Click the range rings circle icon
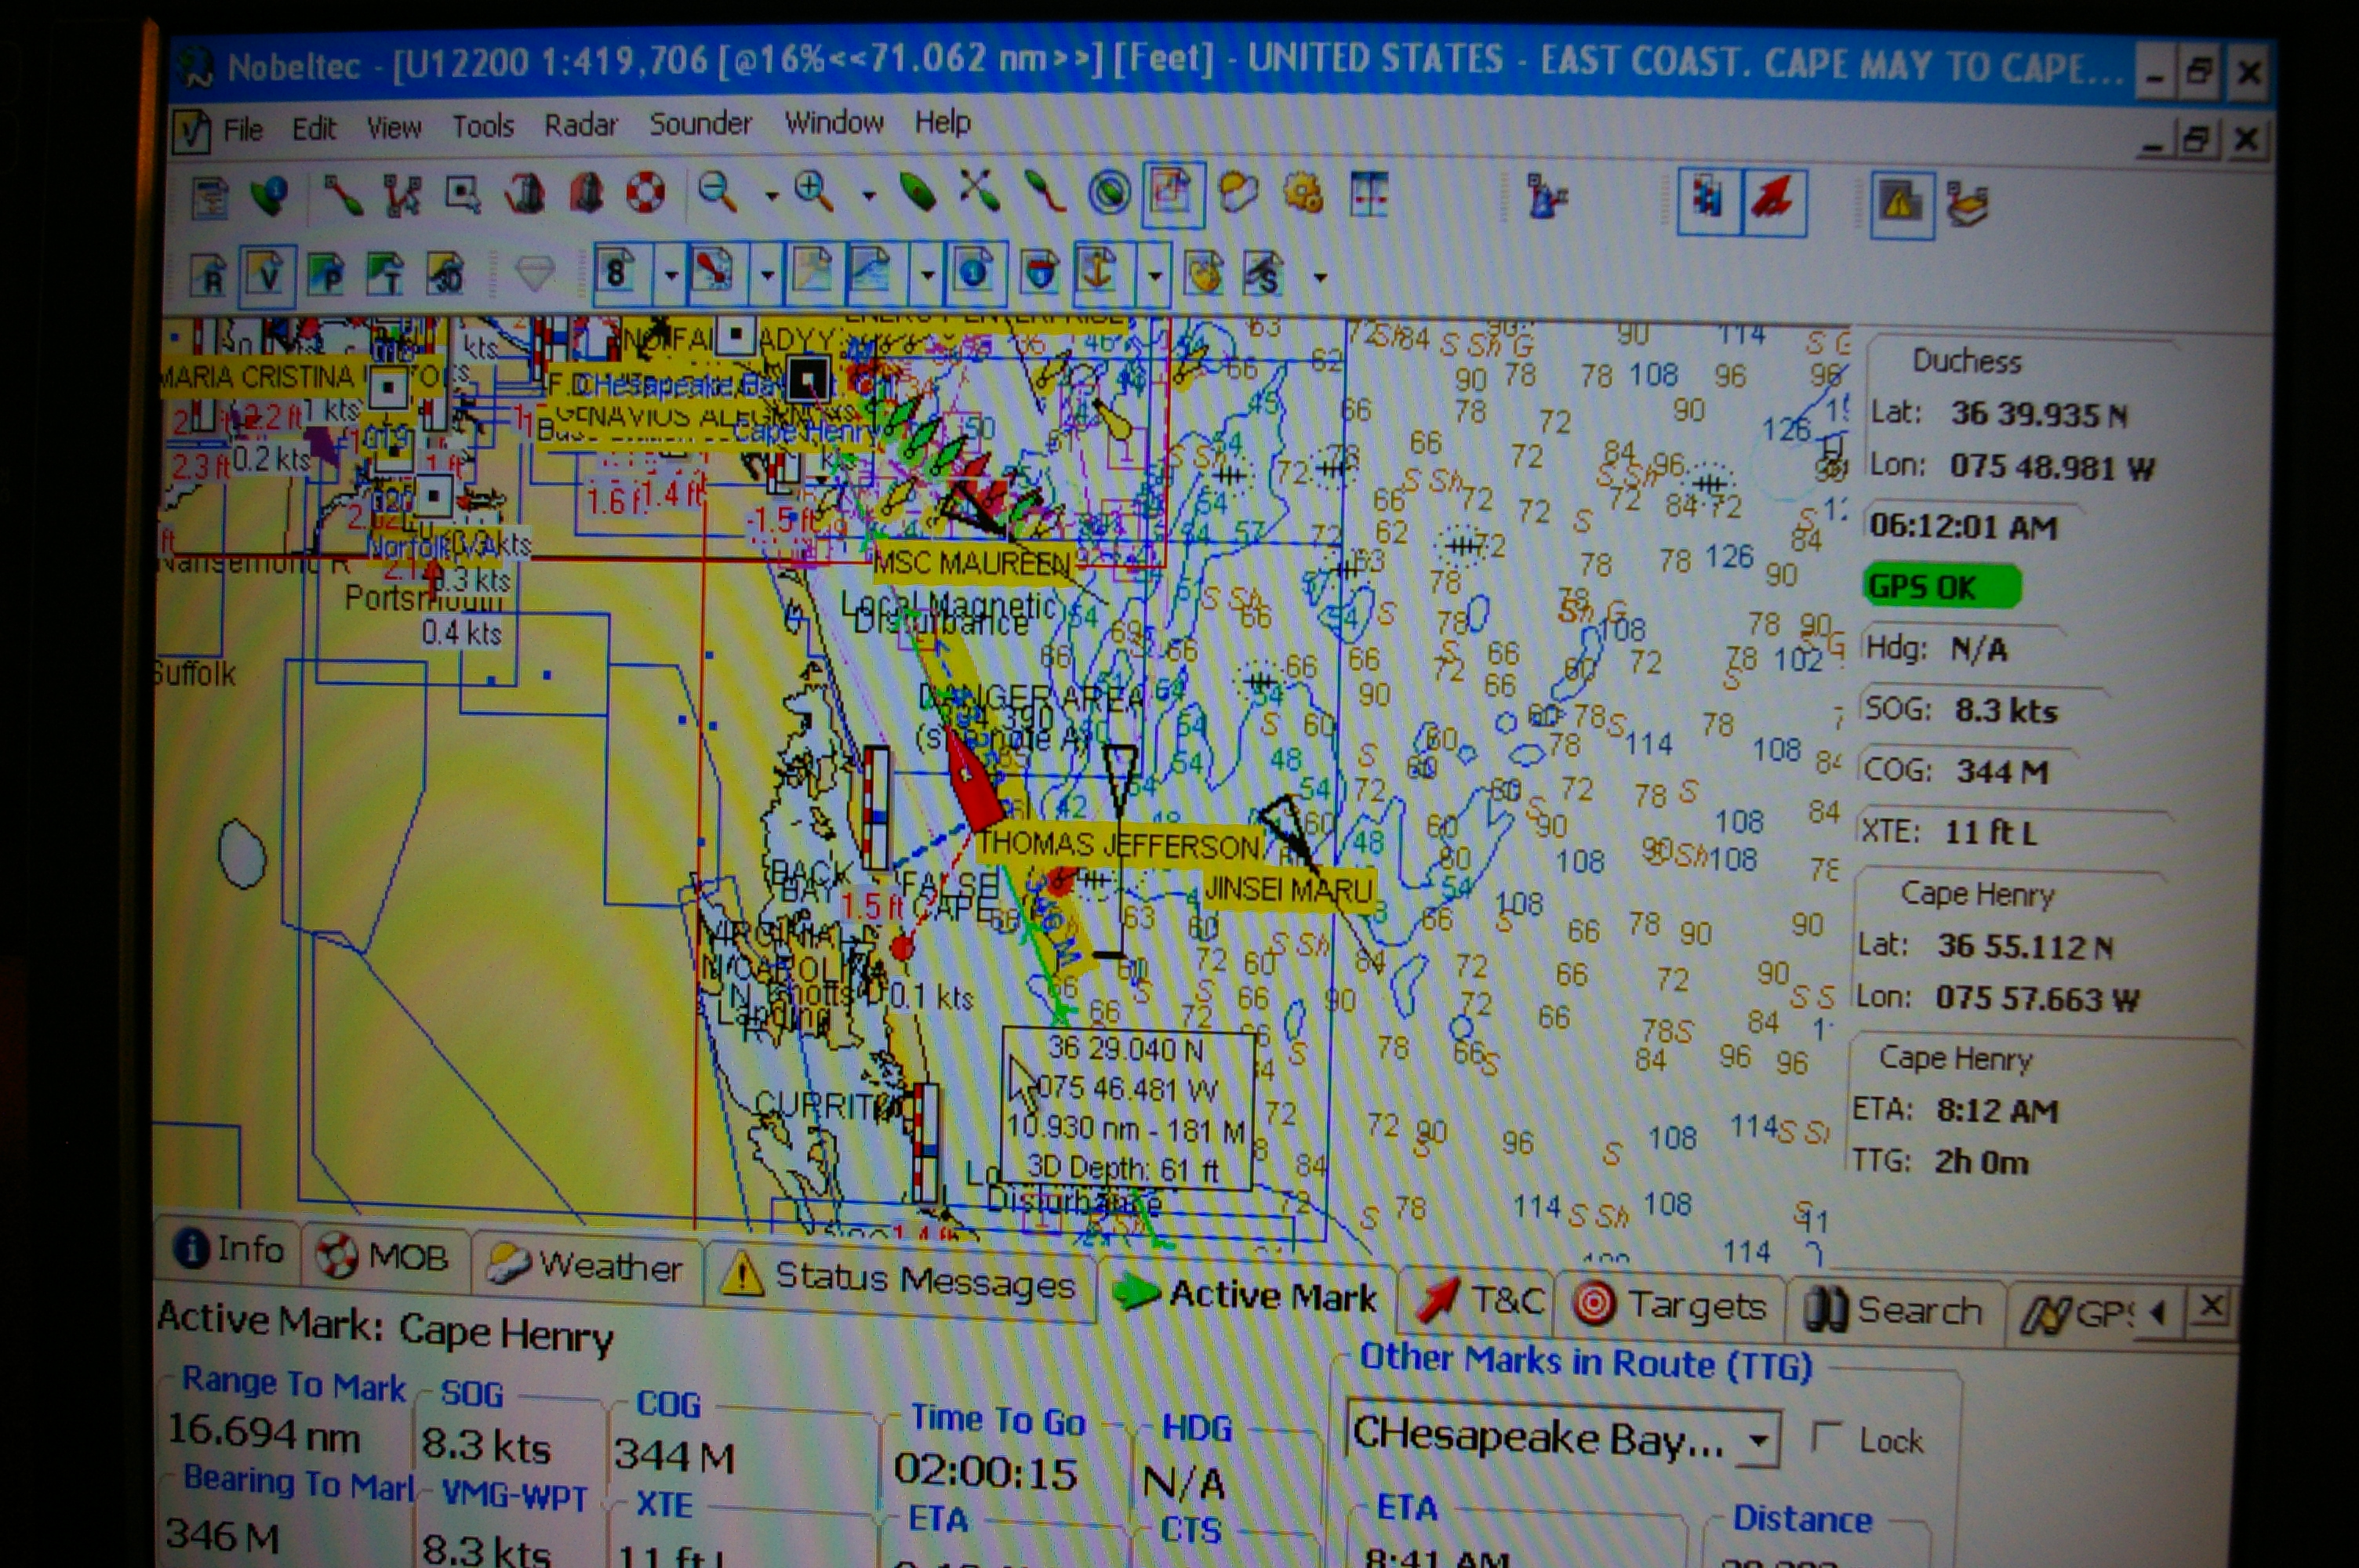2359x1568 pixels. [1109, 191]
